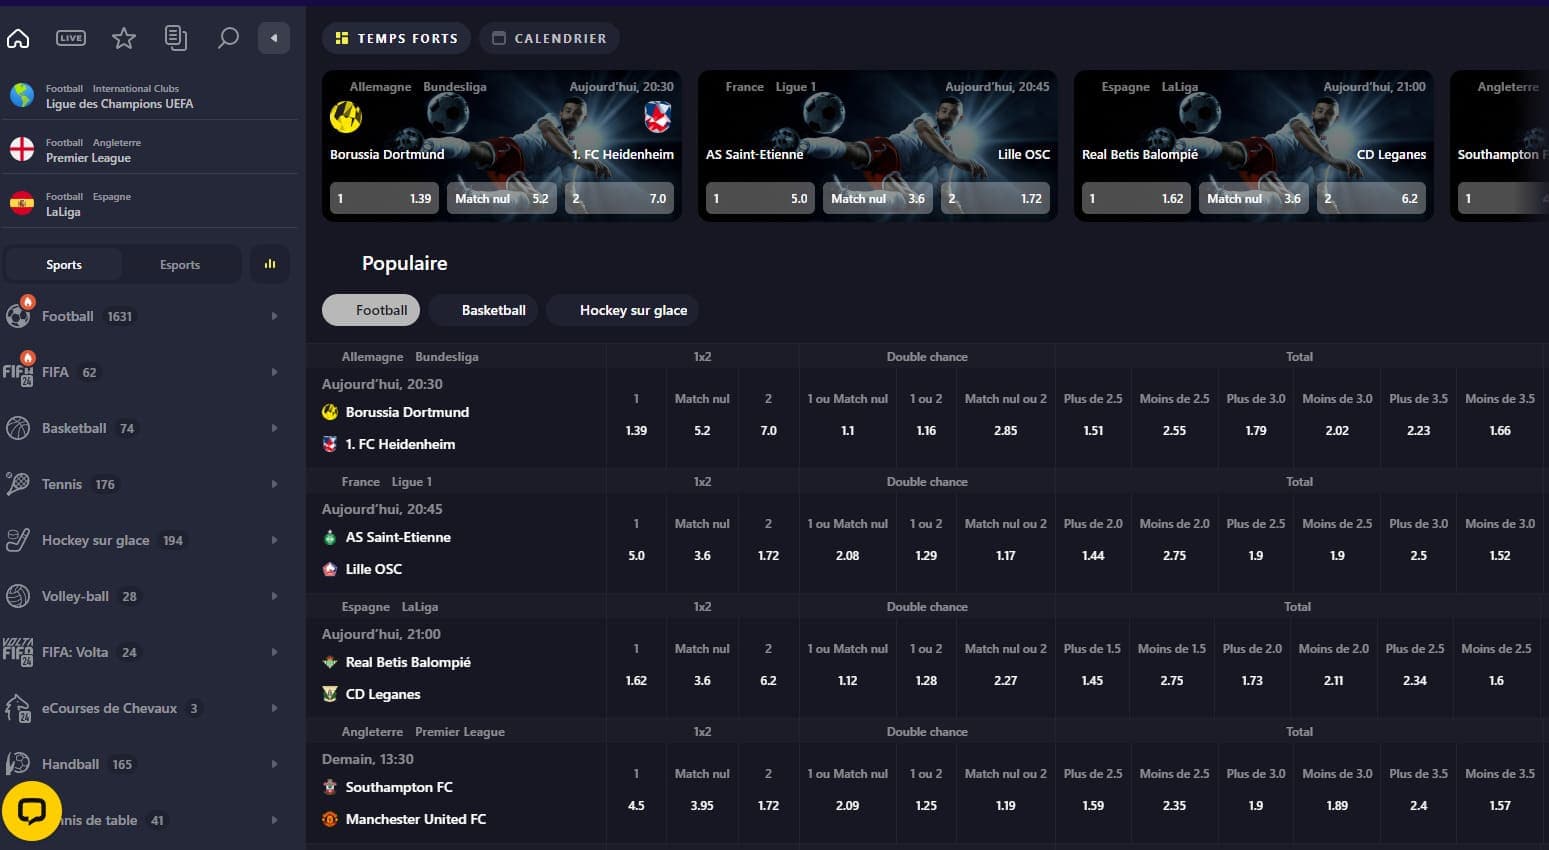The height and width of the screenshot is (850, 1549).
Task: Expand the Handball category arrow
Action: [275, 764]
